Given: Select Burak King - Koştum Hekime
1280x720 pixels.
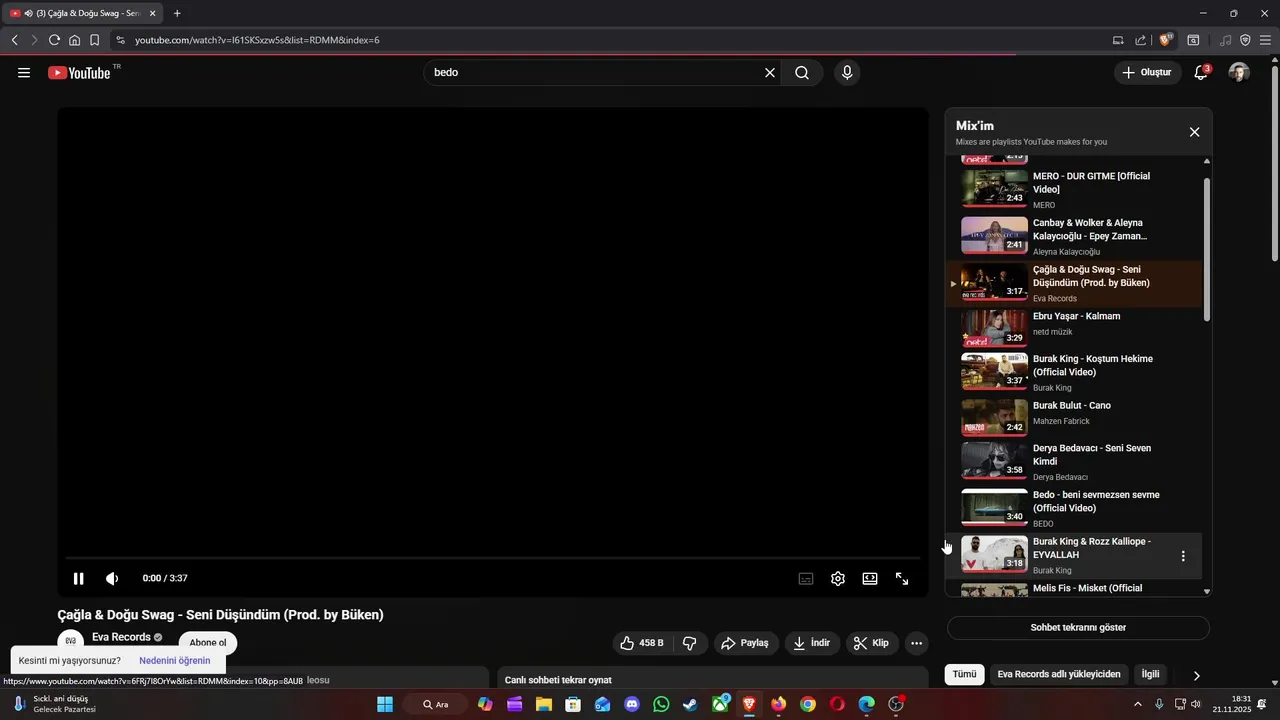Looking at the screenshot, I should (1074, 372).
